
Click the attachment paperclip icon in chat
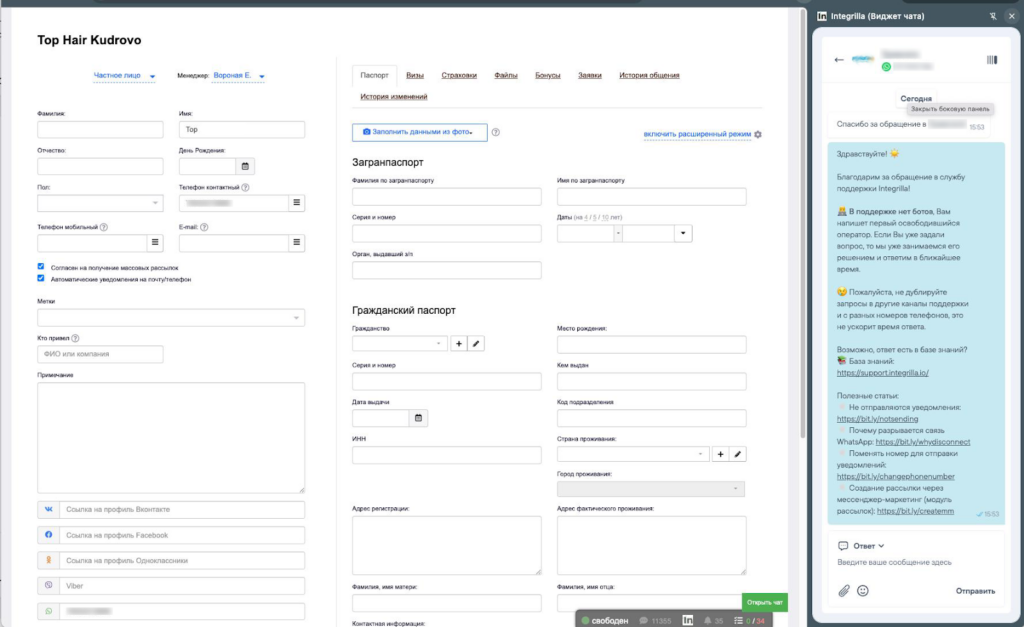(x=843, y=591)
